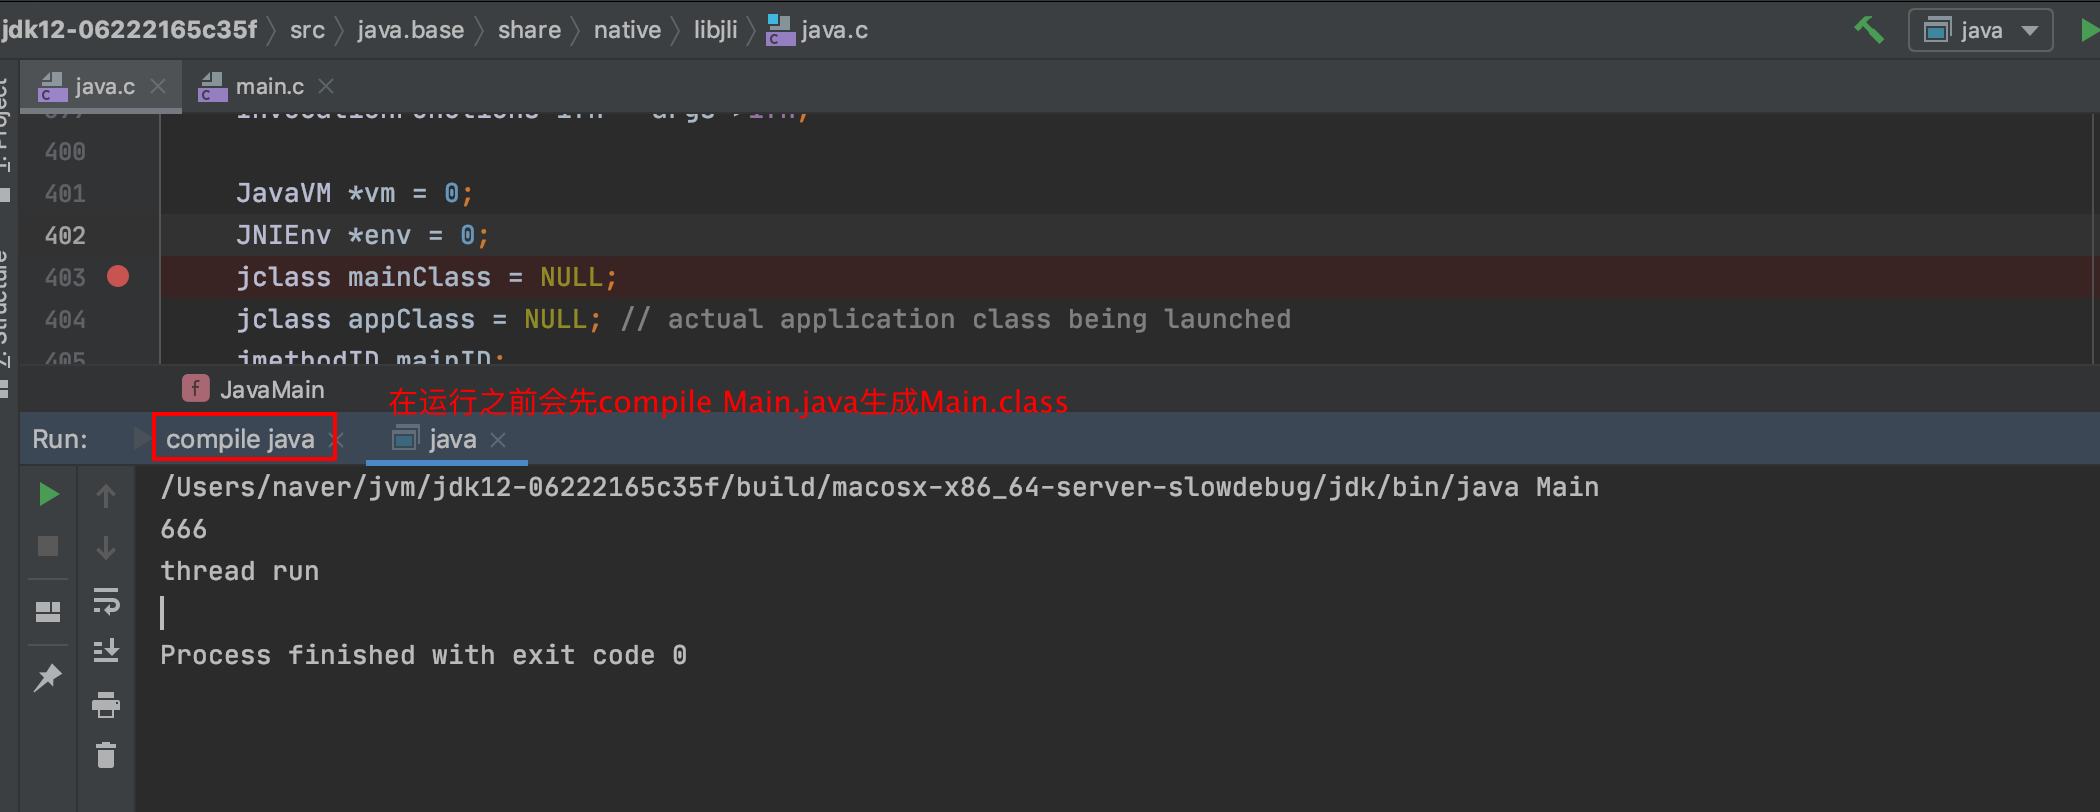Click the down arrow in Run panel
Screen dimensions: 2100x812
click(106, 547)
